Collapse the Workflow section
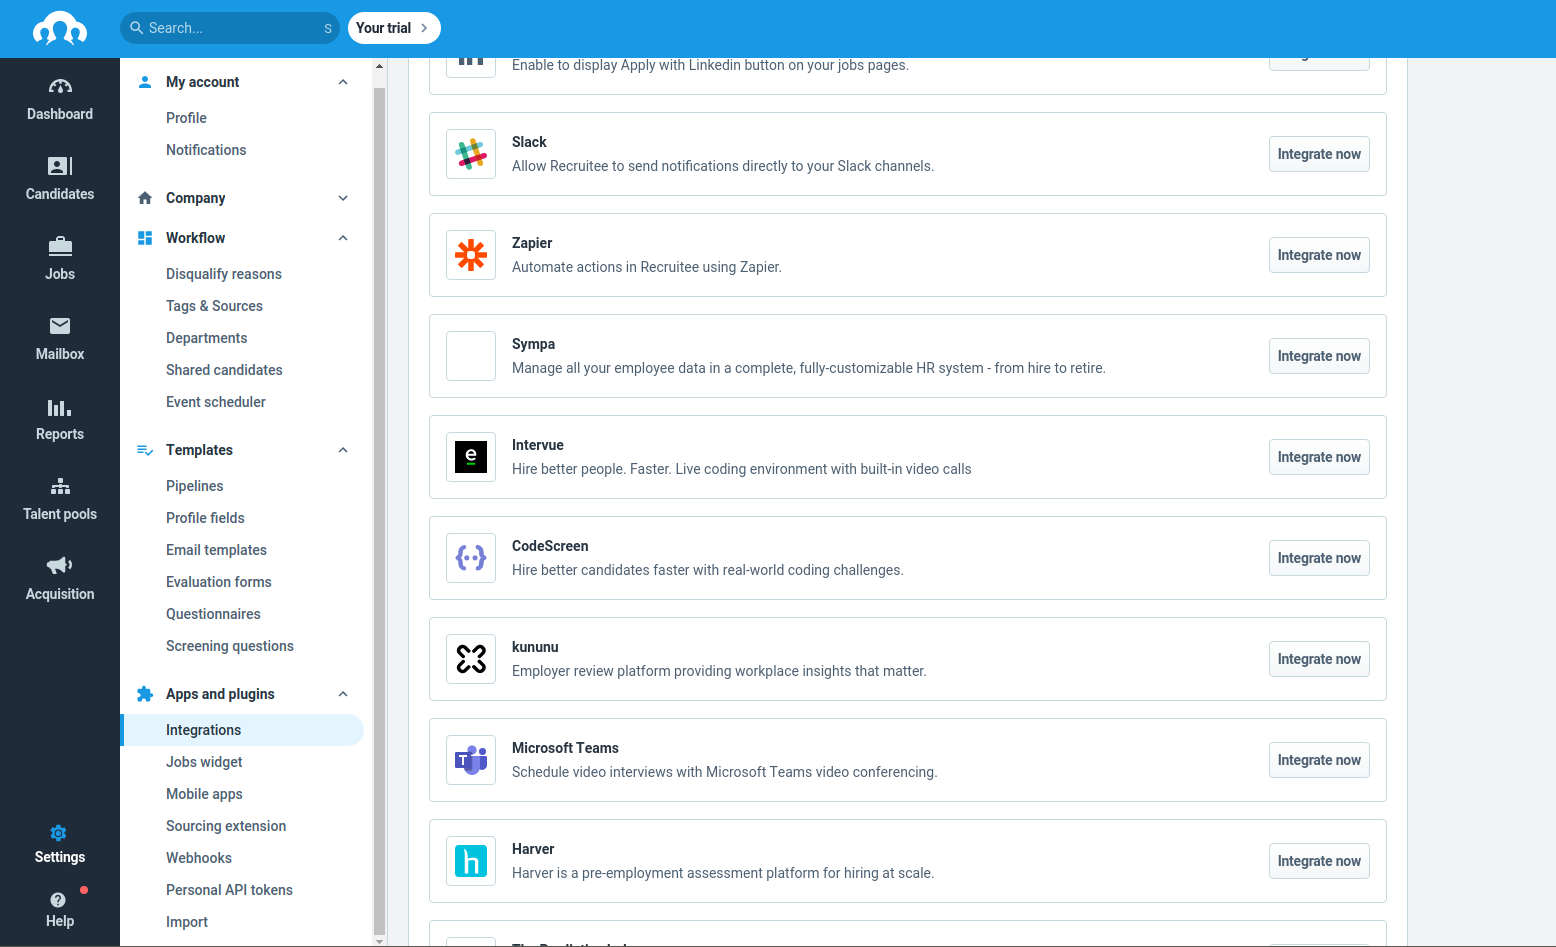This screenshot has height=947, width=1556. click(x=343, y=238)
